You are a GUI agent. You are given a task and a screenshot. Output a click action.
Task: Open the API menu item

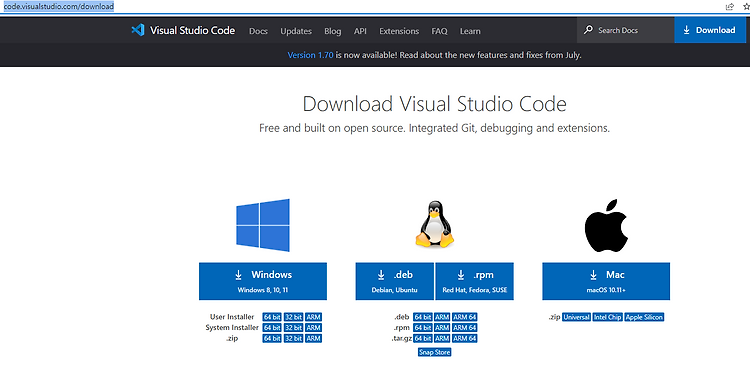point(360,31)
